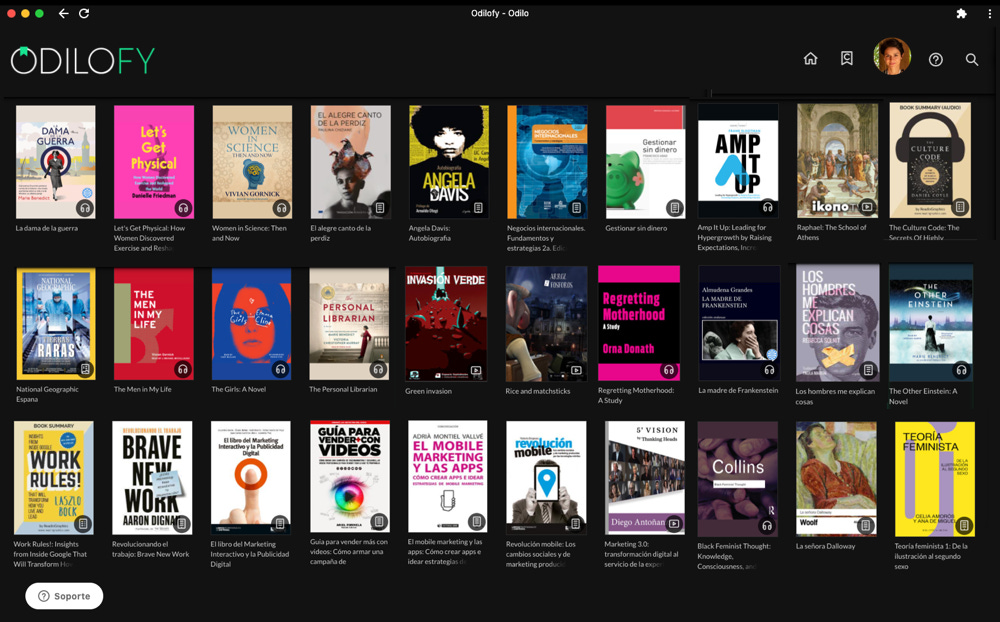Open Let's Get Physical pink cover

154,162
